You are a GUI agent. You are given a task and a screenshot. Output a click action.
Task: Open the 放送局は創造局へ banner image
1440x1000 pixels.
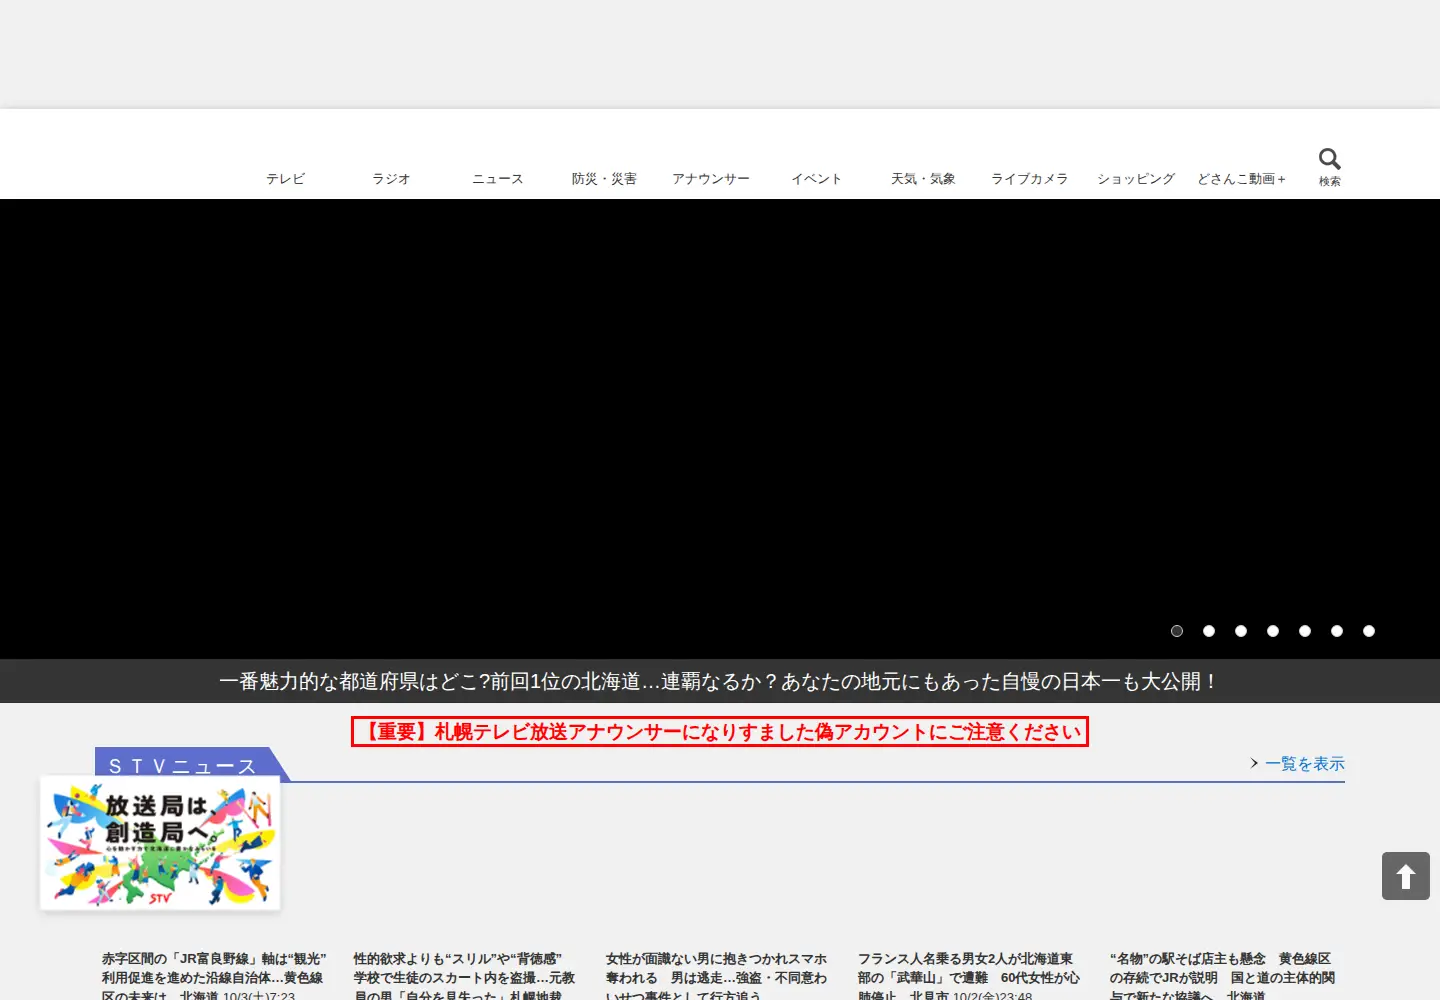coord(160,844)
